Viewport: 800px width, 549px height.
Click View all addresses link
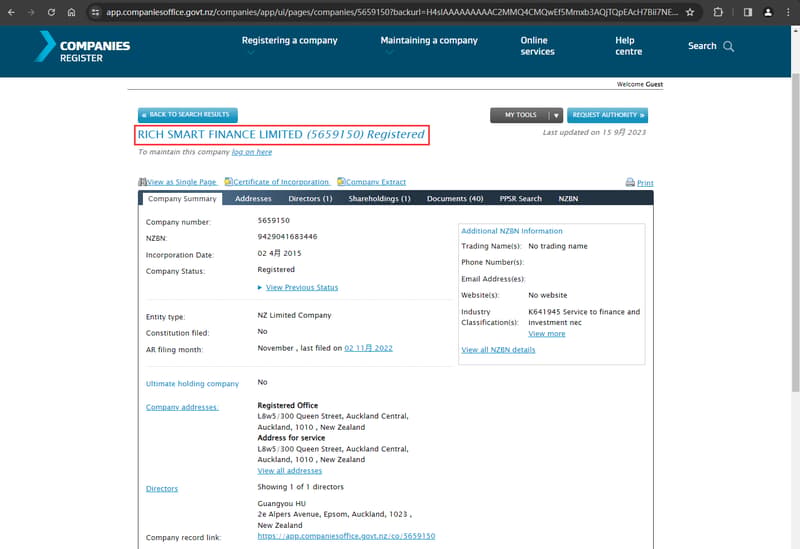(289, 470)
